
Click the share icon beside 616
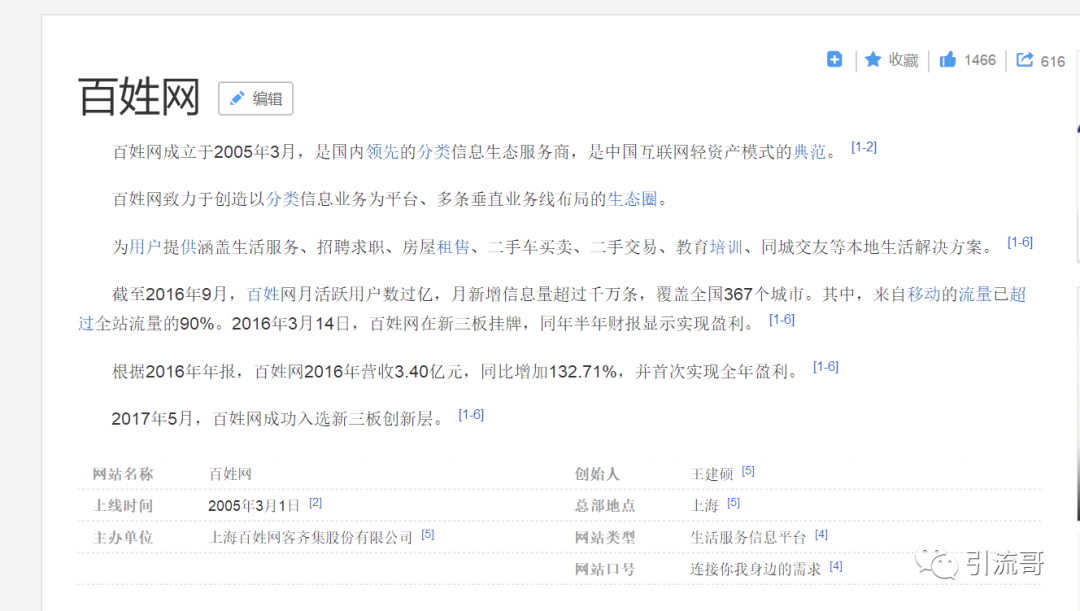tap(1024, 60)
